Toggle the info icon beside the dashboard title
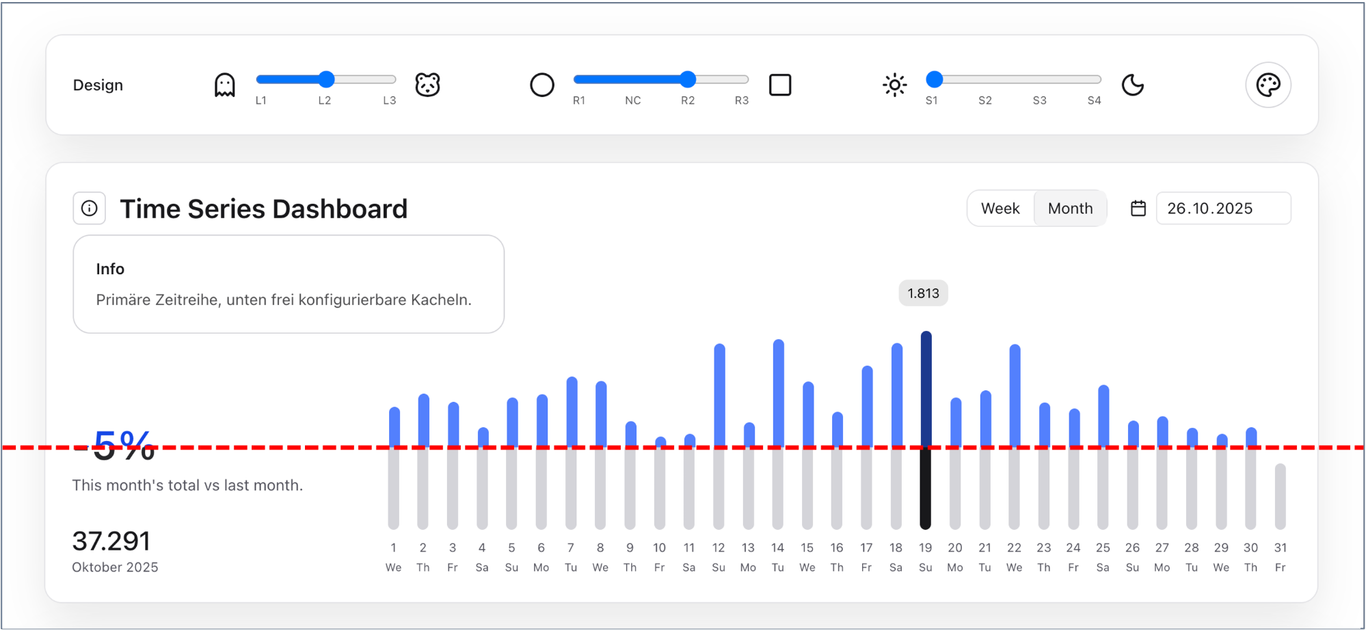This screenshot has width=1366, height=631. point(89,209)
